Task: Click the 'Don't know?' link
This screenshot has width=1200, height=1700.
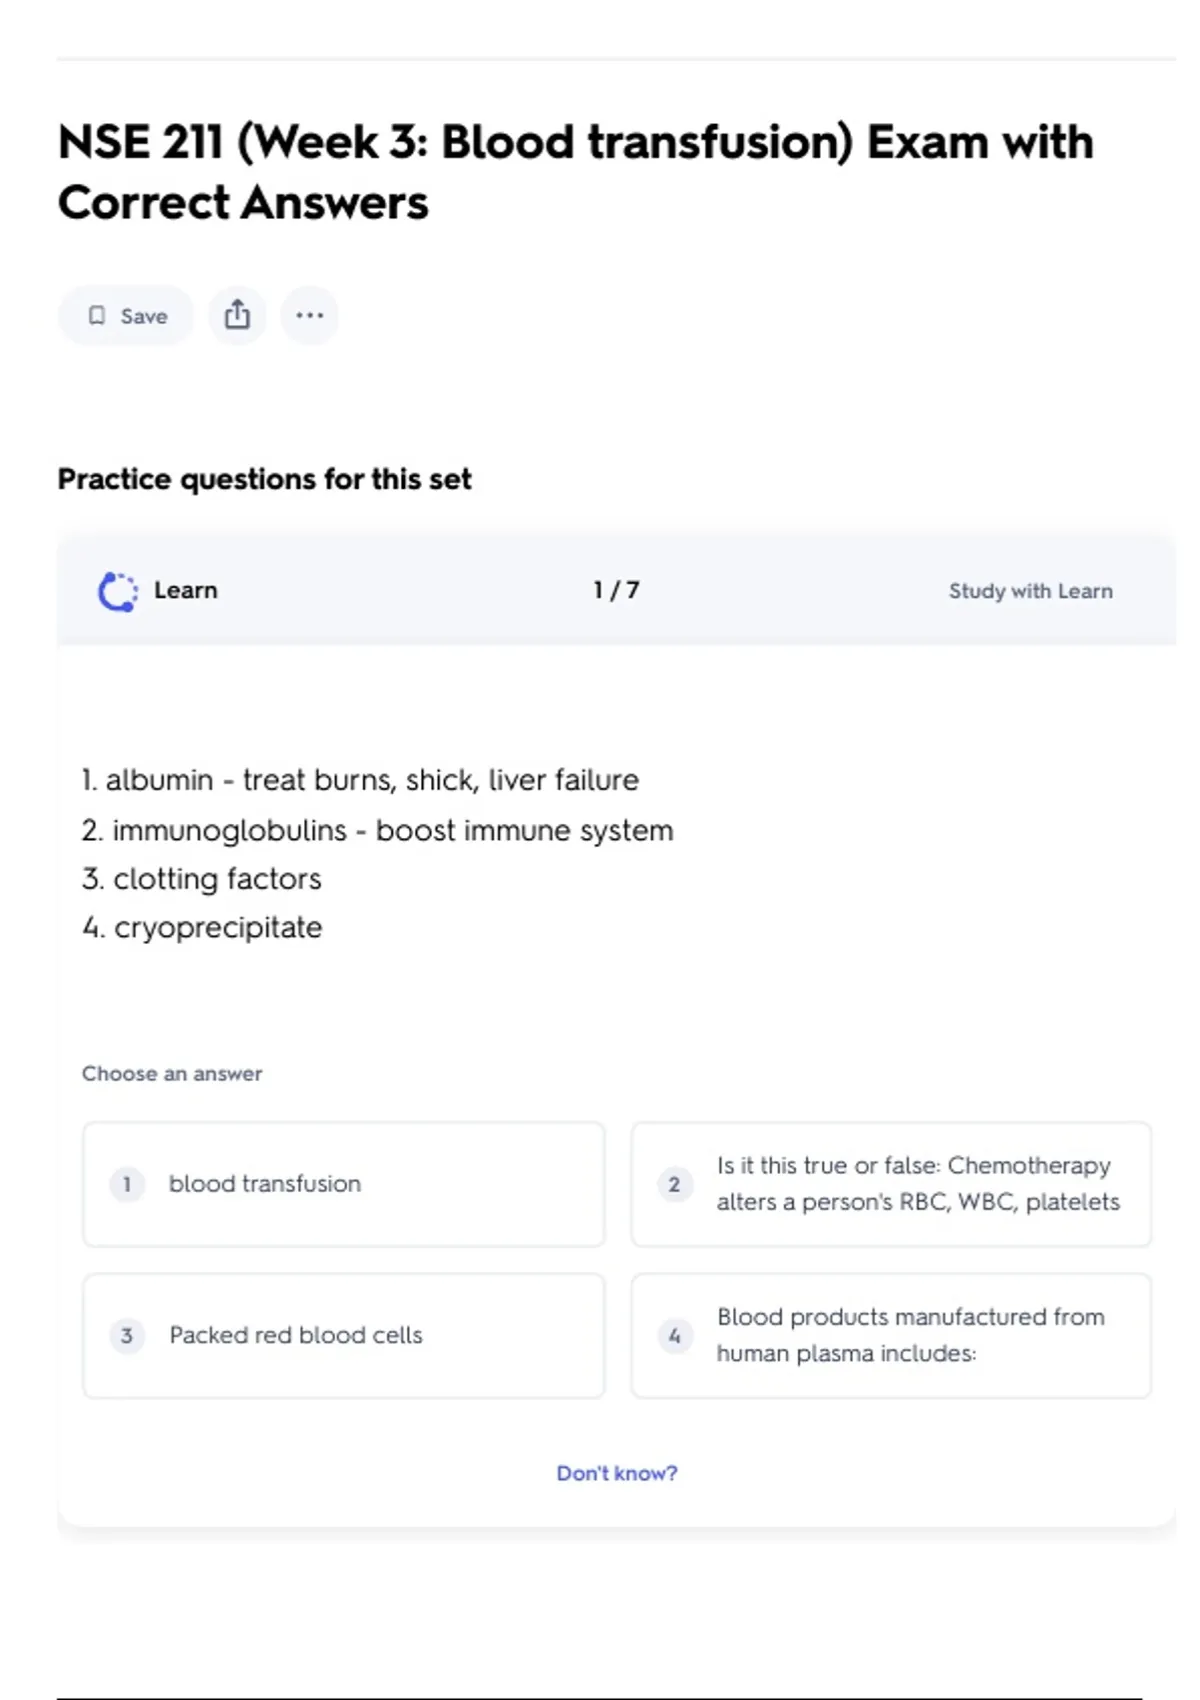Action: point(616,1473)
